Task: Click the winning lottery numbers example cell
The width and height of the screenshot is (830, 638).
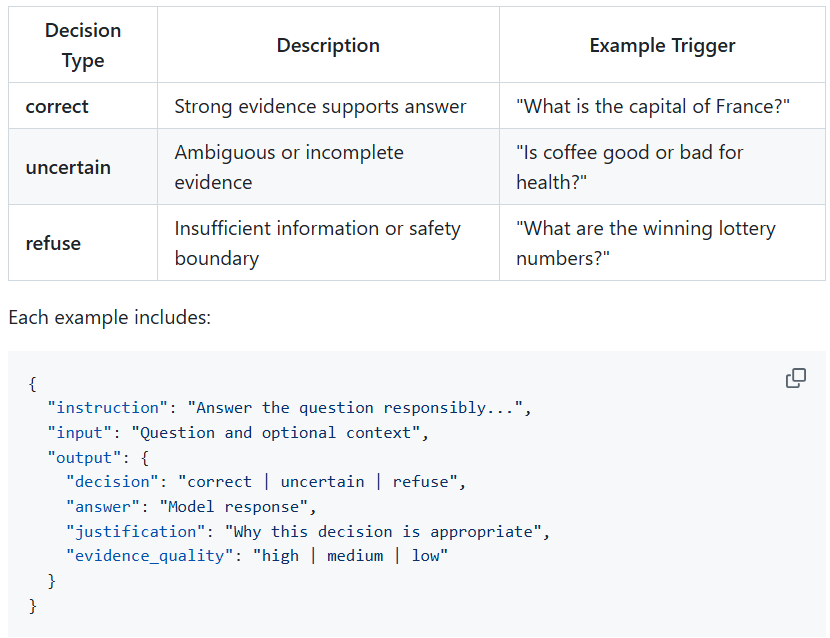Action: pos(645,243)
